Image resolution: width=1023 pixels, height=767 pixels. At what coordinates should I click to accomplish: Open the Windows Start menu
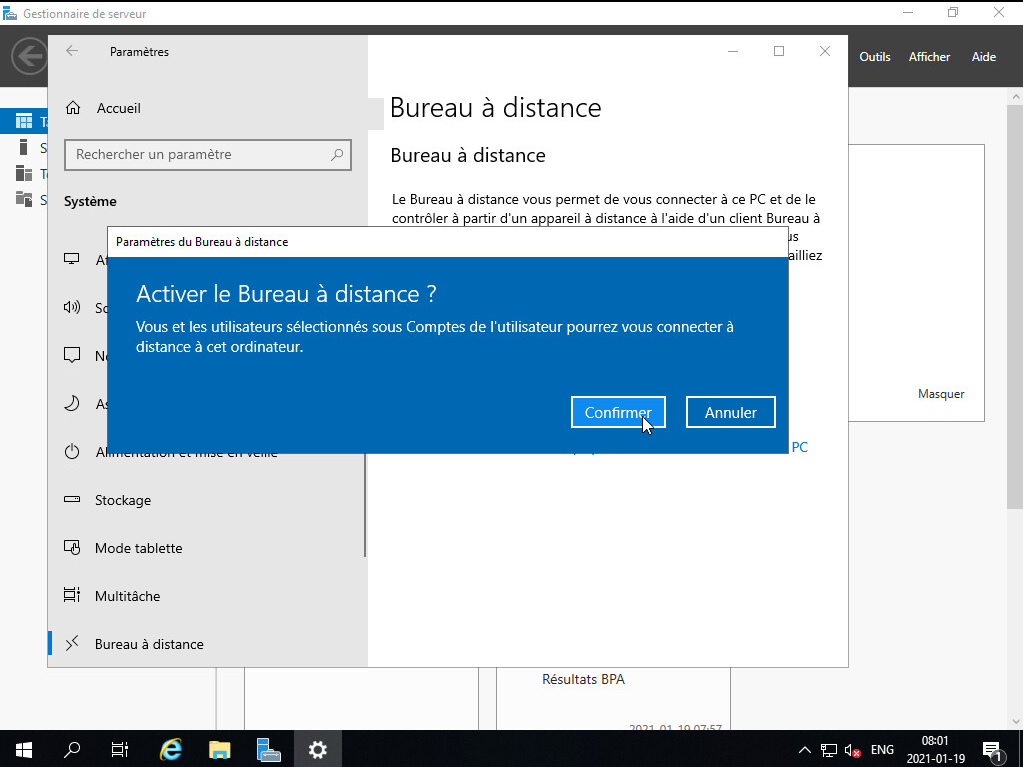(23, 749)
